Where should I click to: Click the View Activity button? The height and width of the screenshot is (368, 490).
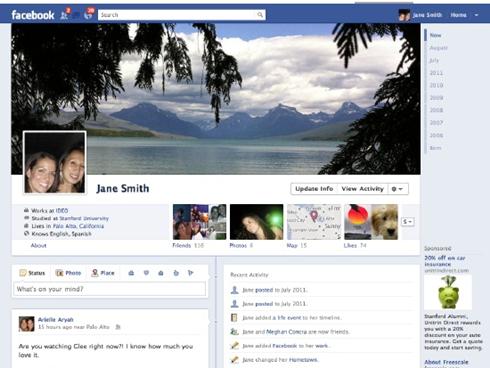tap(363, 189)
